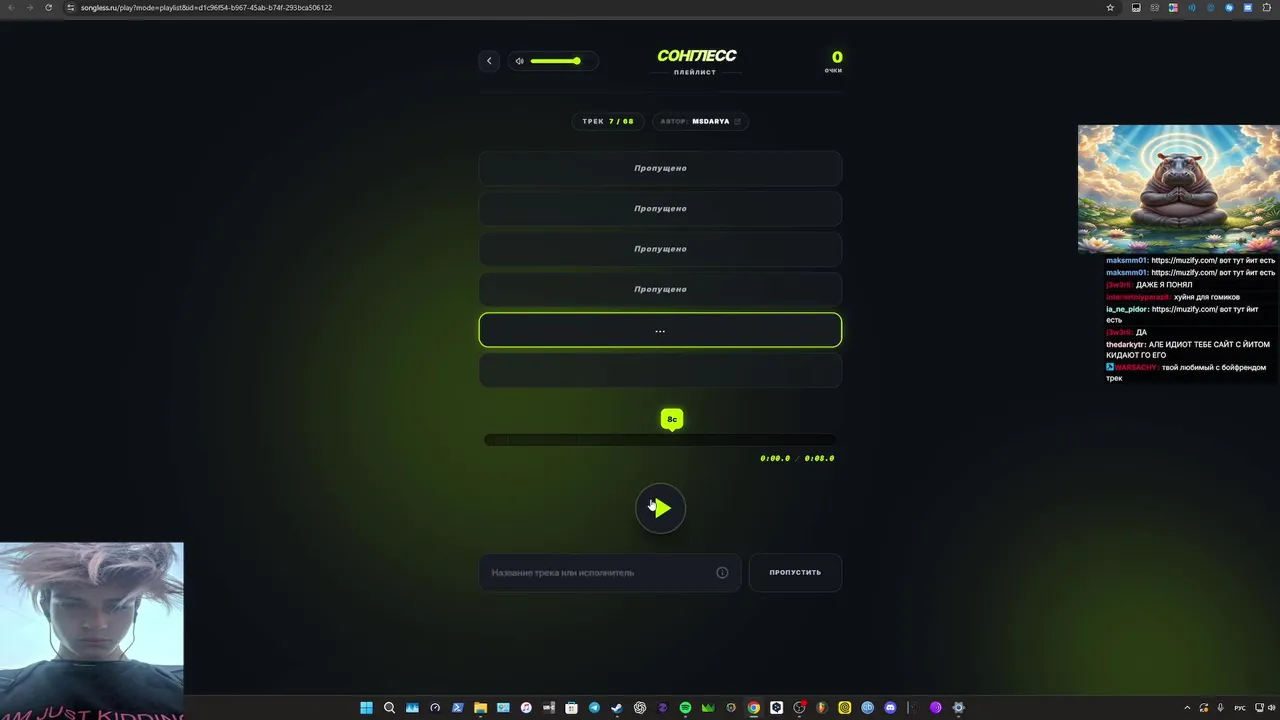
Task: Click the Shazam extension icon
Action: pyautogui.click(x=1229, y=7)
